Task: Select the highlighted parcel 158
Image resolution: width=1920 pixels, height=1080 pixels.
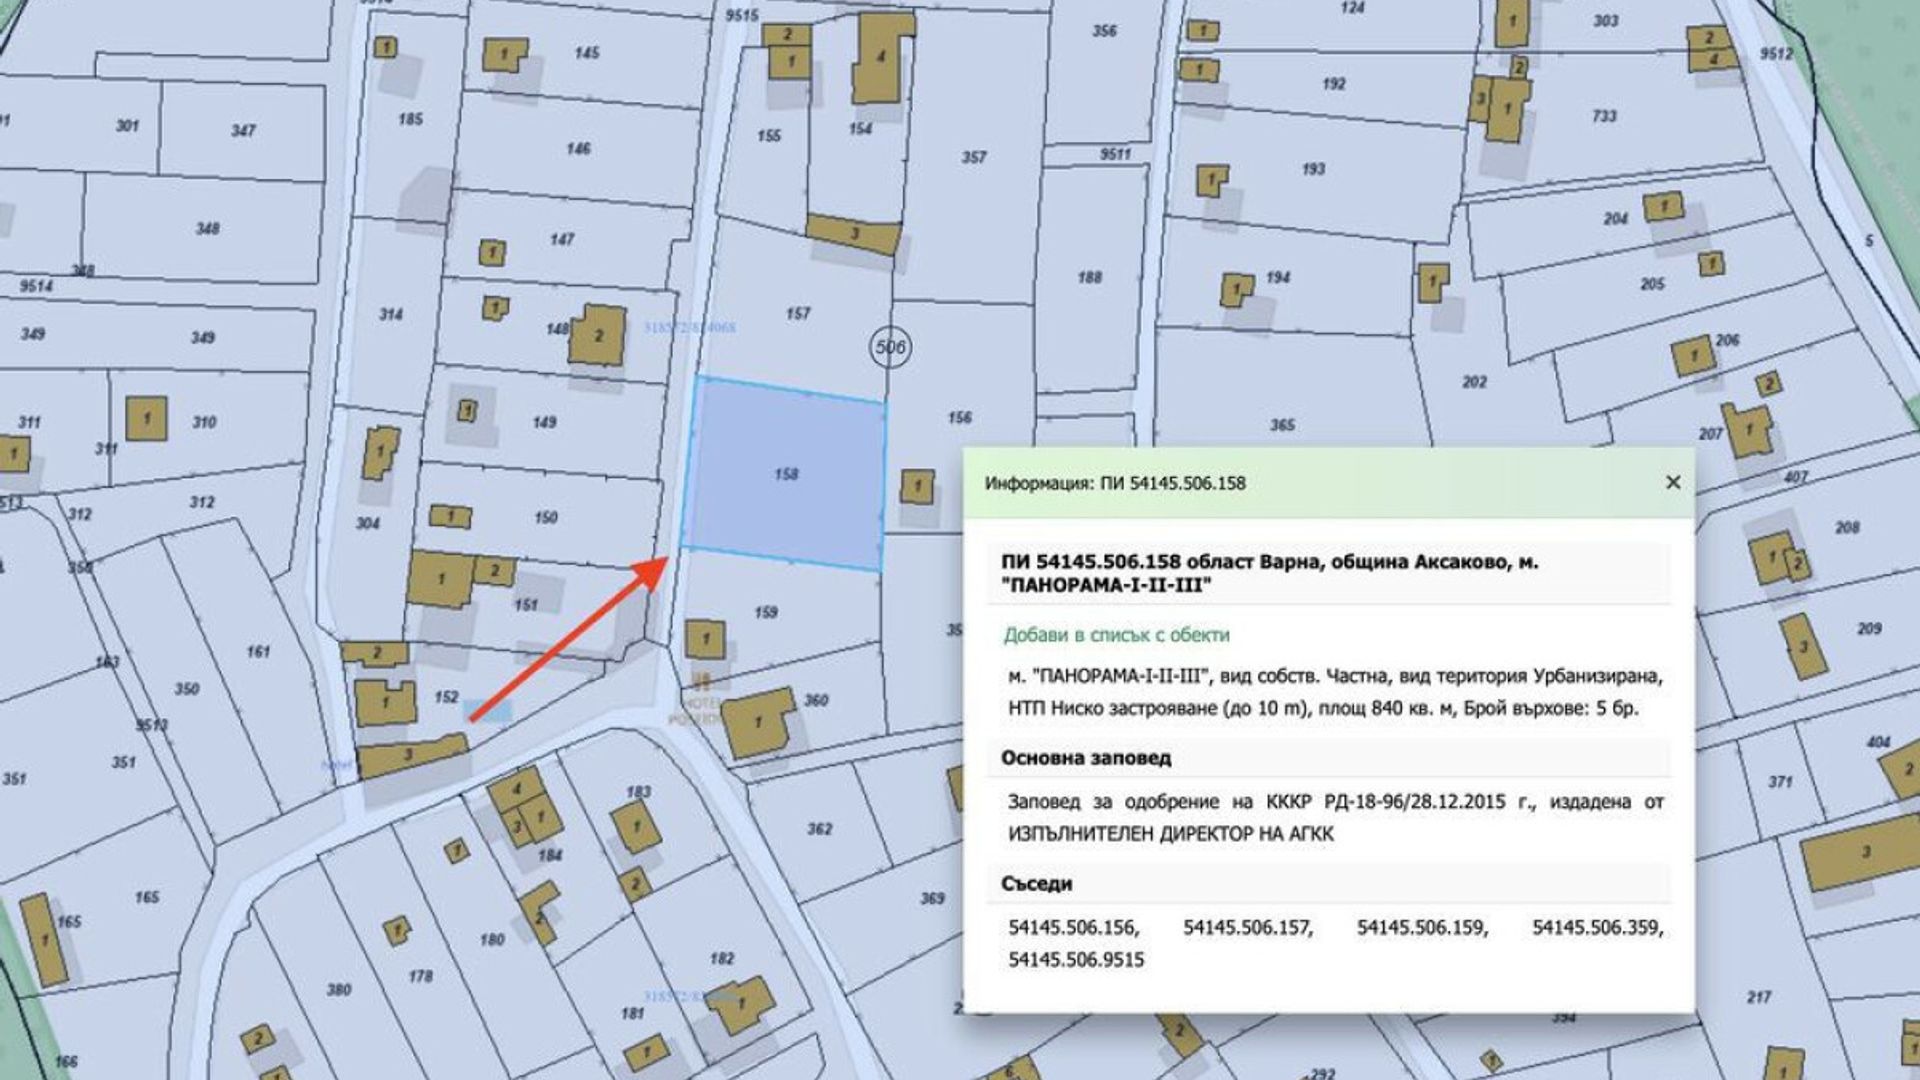Action: point(785,474)
